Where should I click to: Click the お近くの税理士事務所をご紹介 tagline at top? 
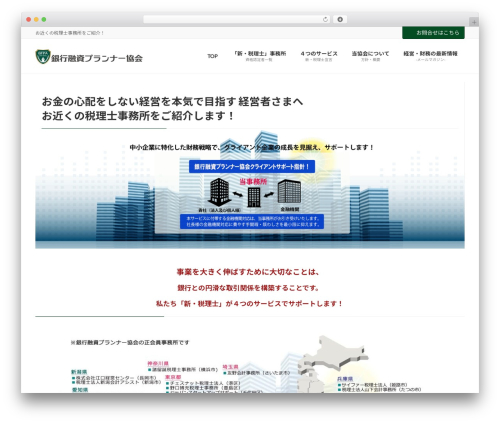tap(70, 33)
